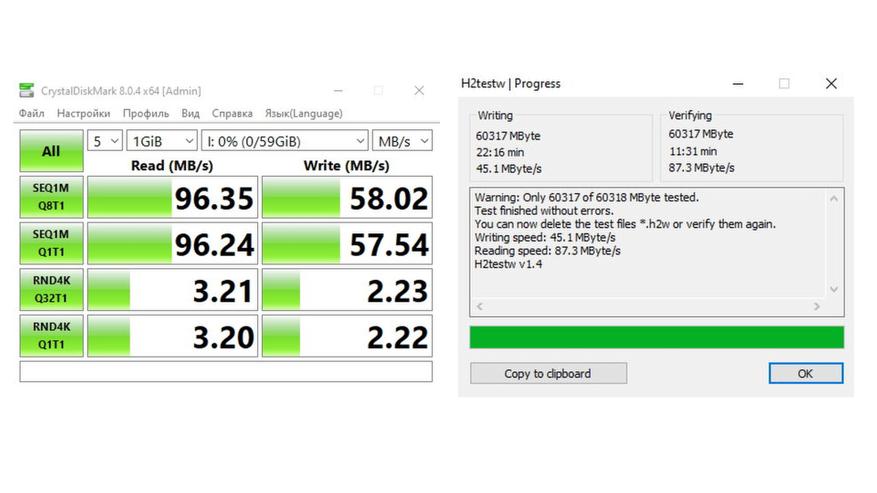
Task: Click the 87.3 MByte/s value in Verifying group
Action: pos(701,167)
